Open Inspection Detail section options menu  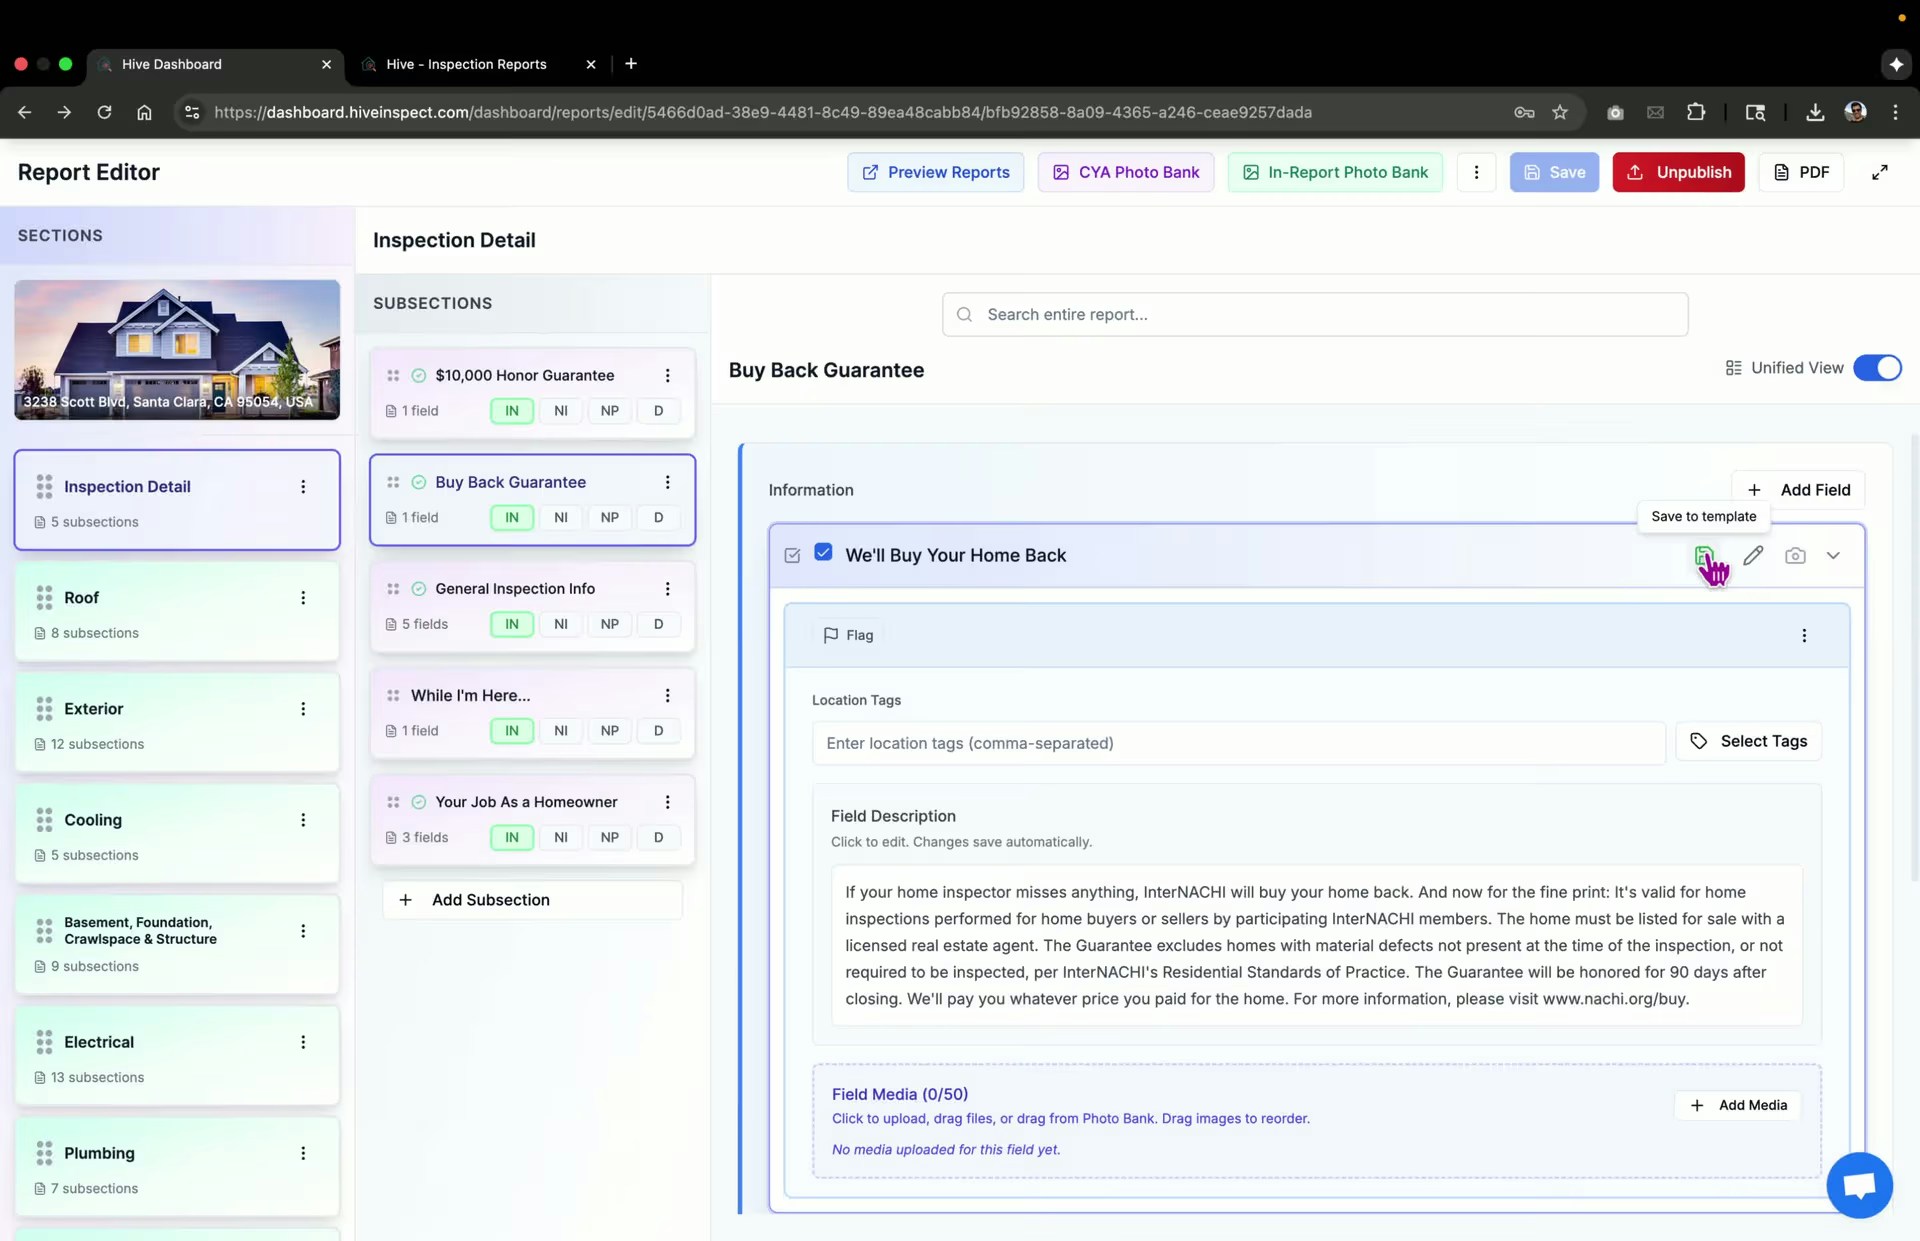(303, 487)
